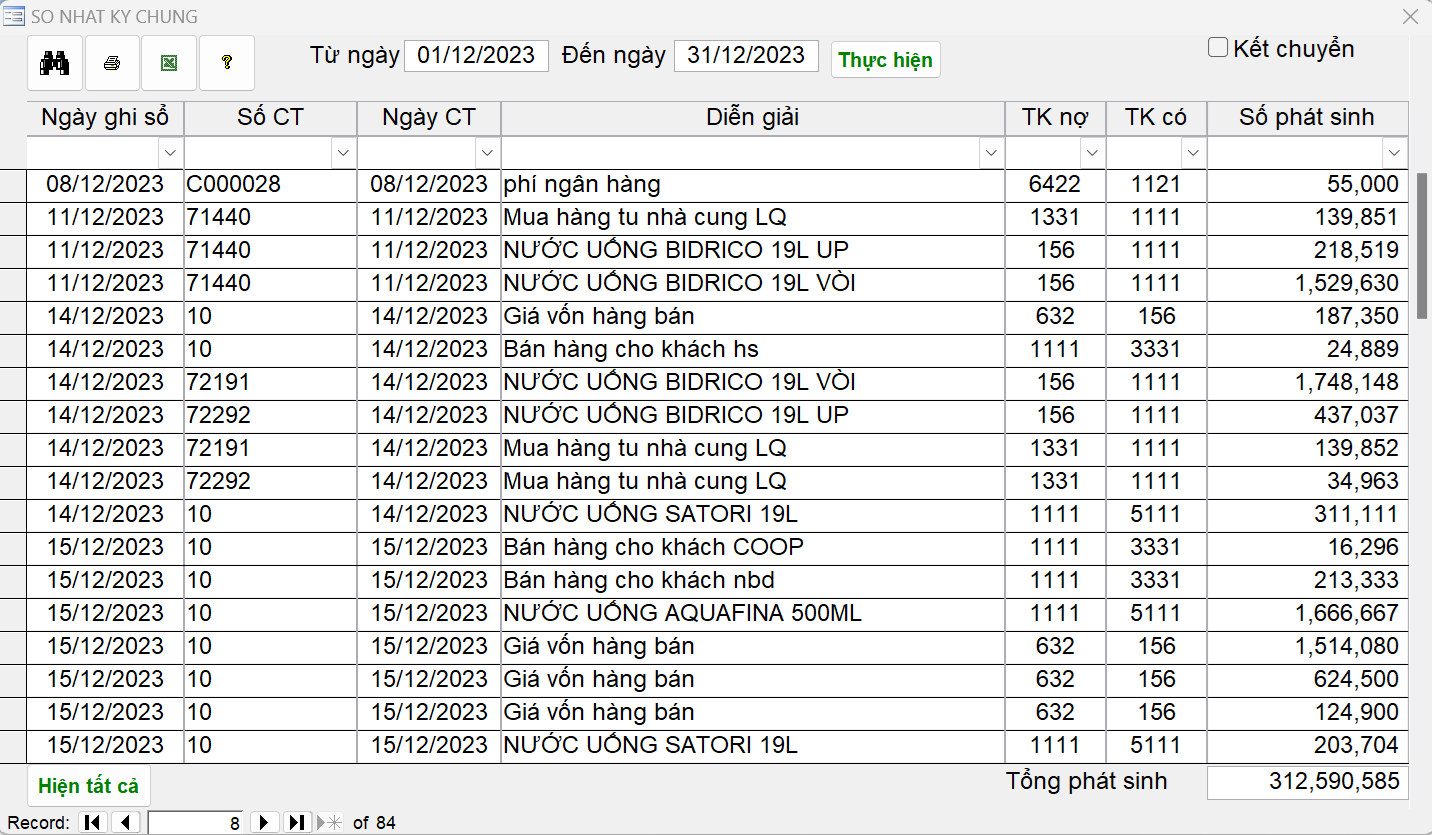Open the Diễn giải filter dropdown
This screenshot has width=1432, height=835.
(991, 153)
